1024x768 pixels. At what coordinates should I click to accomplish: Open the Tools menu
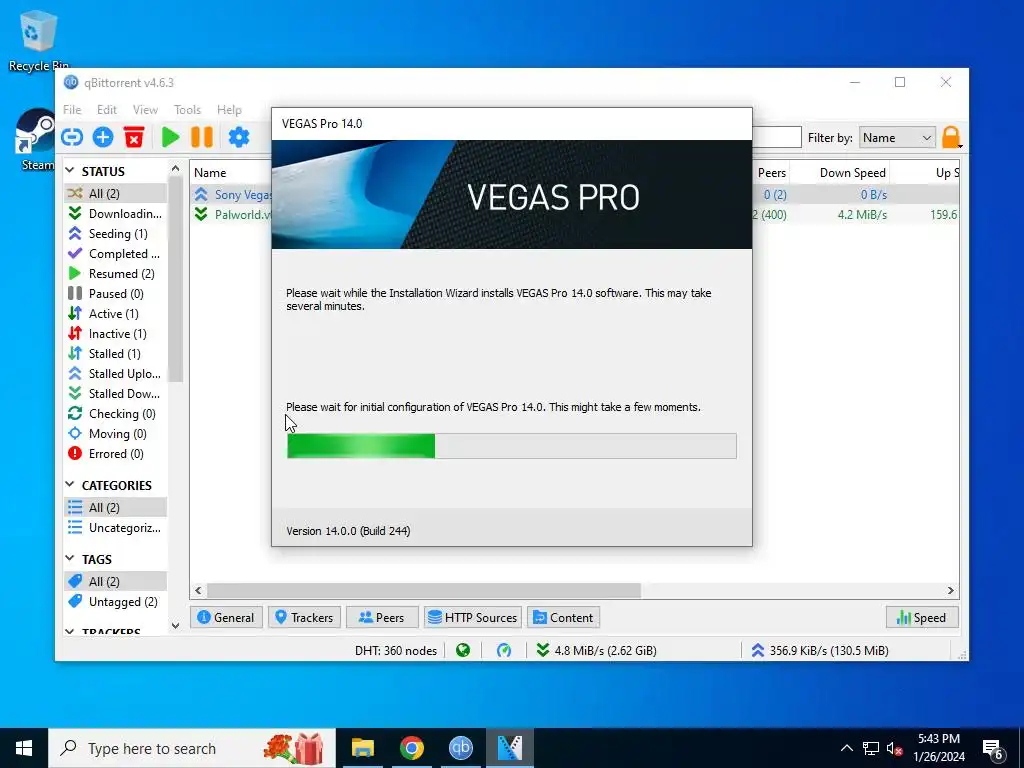[x=187, y=110]
